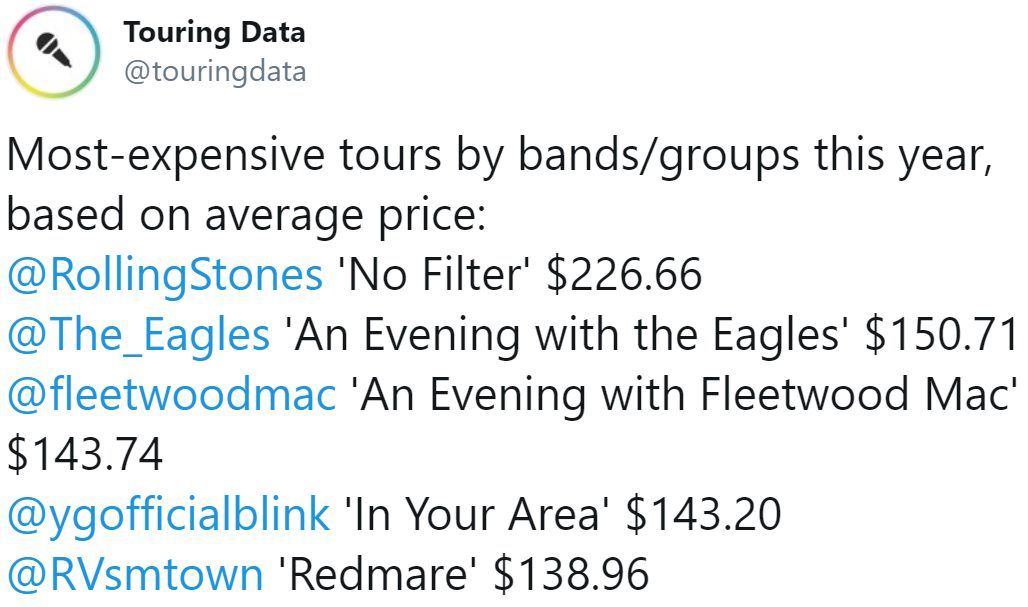
Task: Click the $143.20 price
Action: (x=703, y=514)
